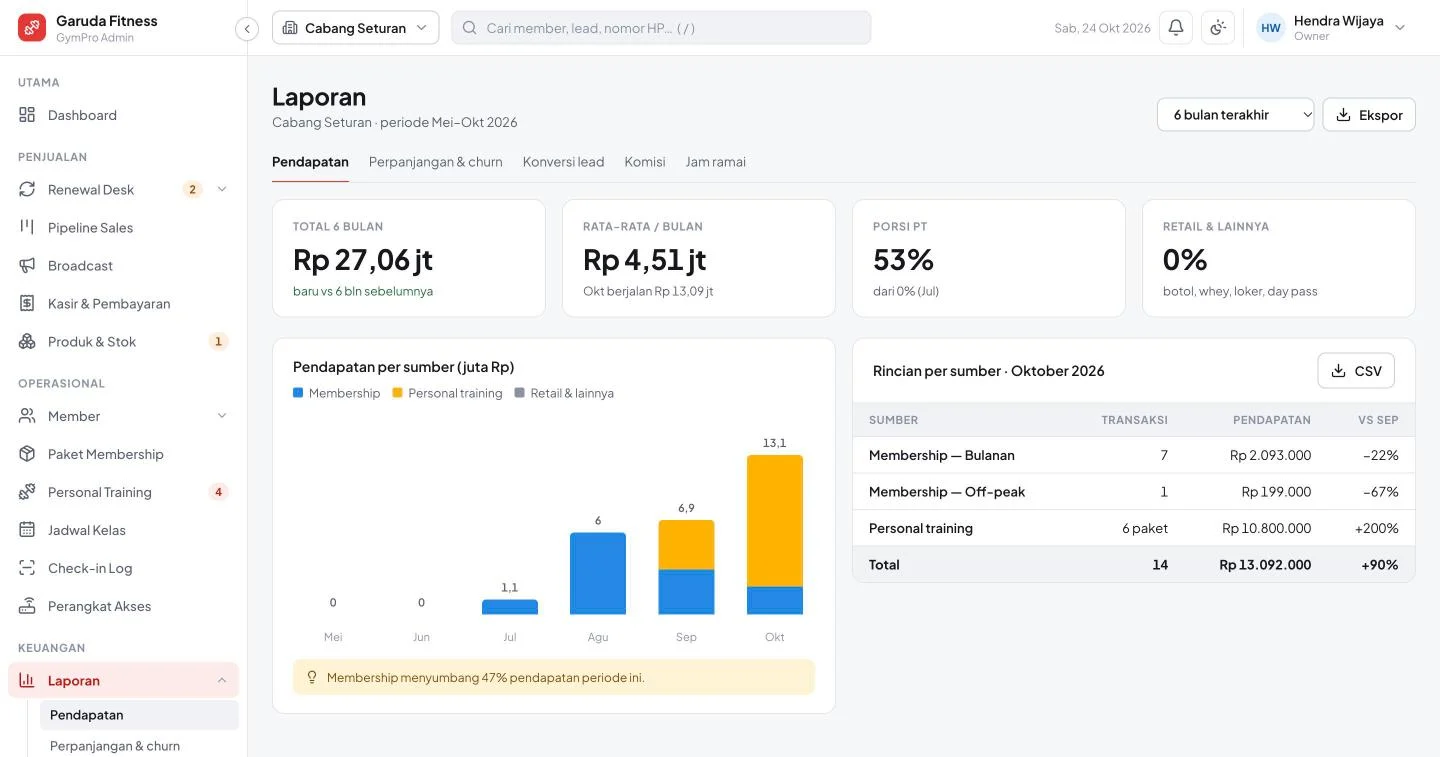This screenshot has height=757, width=1440.
Task: Click the Broadcast megaphone icon
Action: click(x=27, y=266)
